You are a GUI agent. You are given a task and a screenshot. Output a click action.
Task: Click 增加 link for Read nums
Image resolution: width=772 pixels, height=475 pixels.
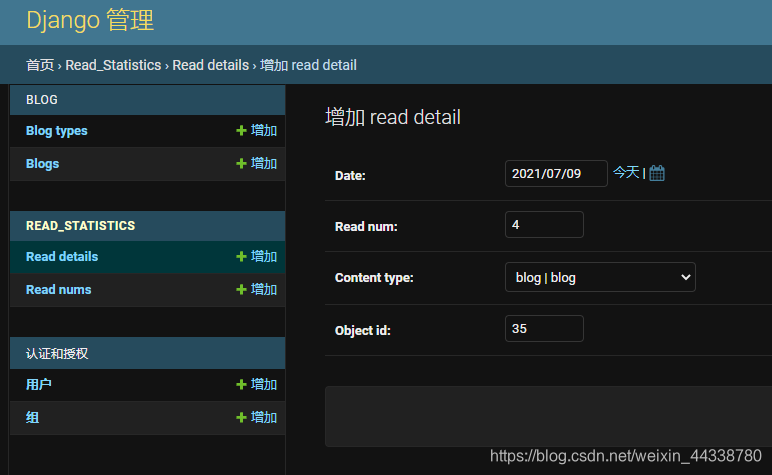pyautogui.click(x=264, y=289)
